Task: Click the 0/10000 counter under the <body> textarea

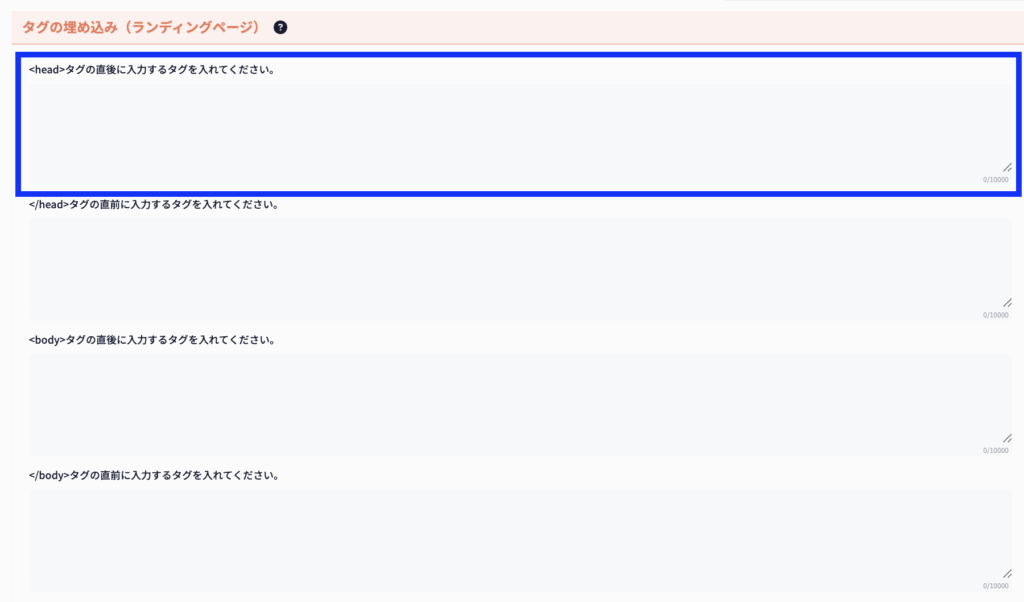Action: click(995, 450)
